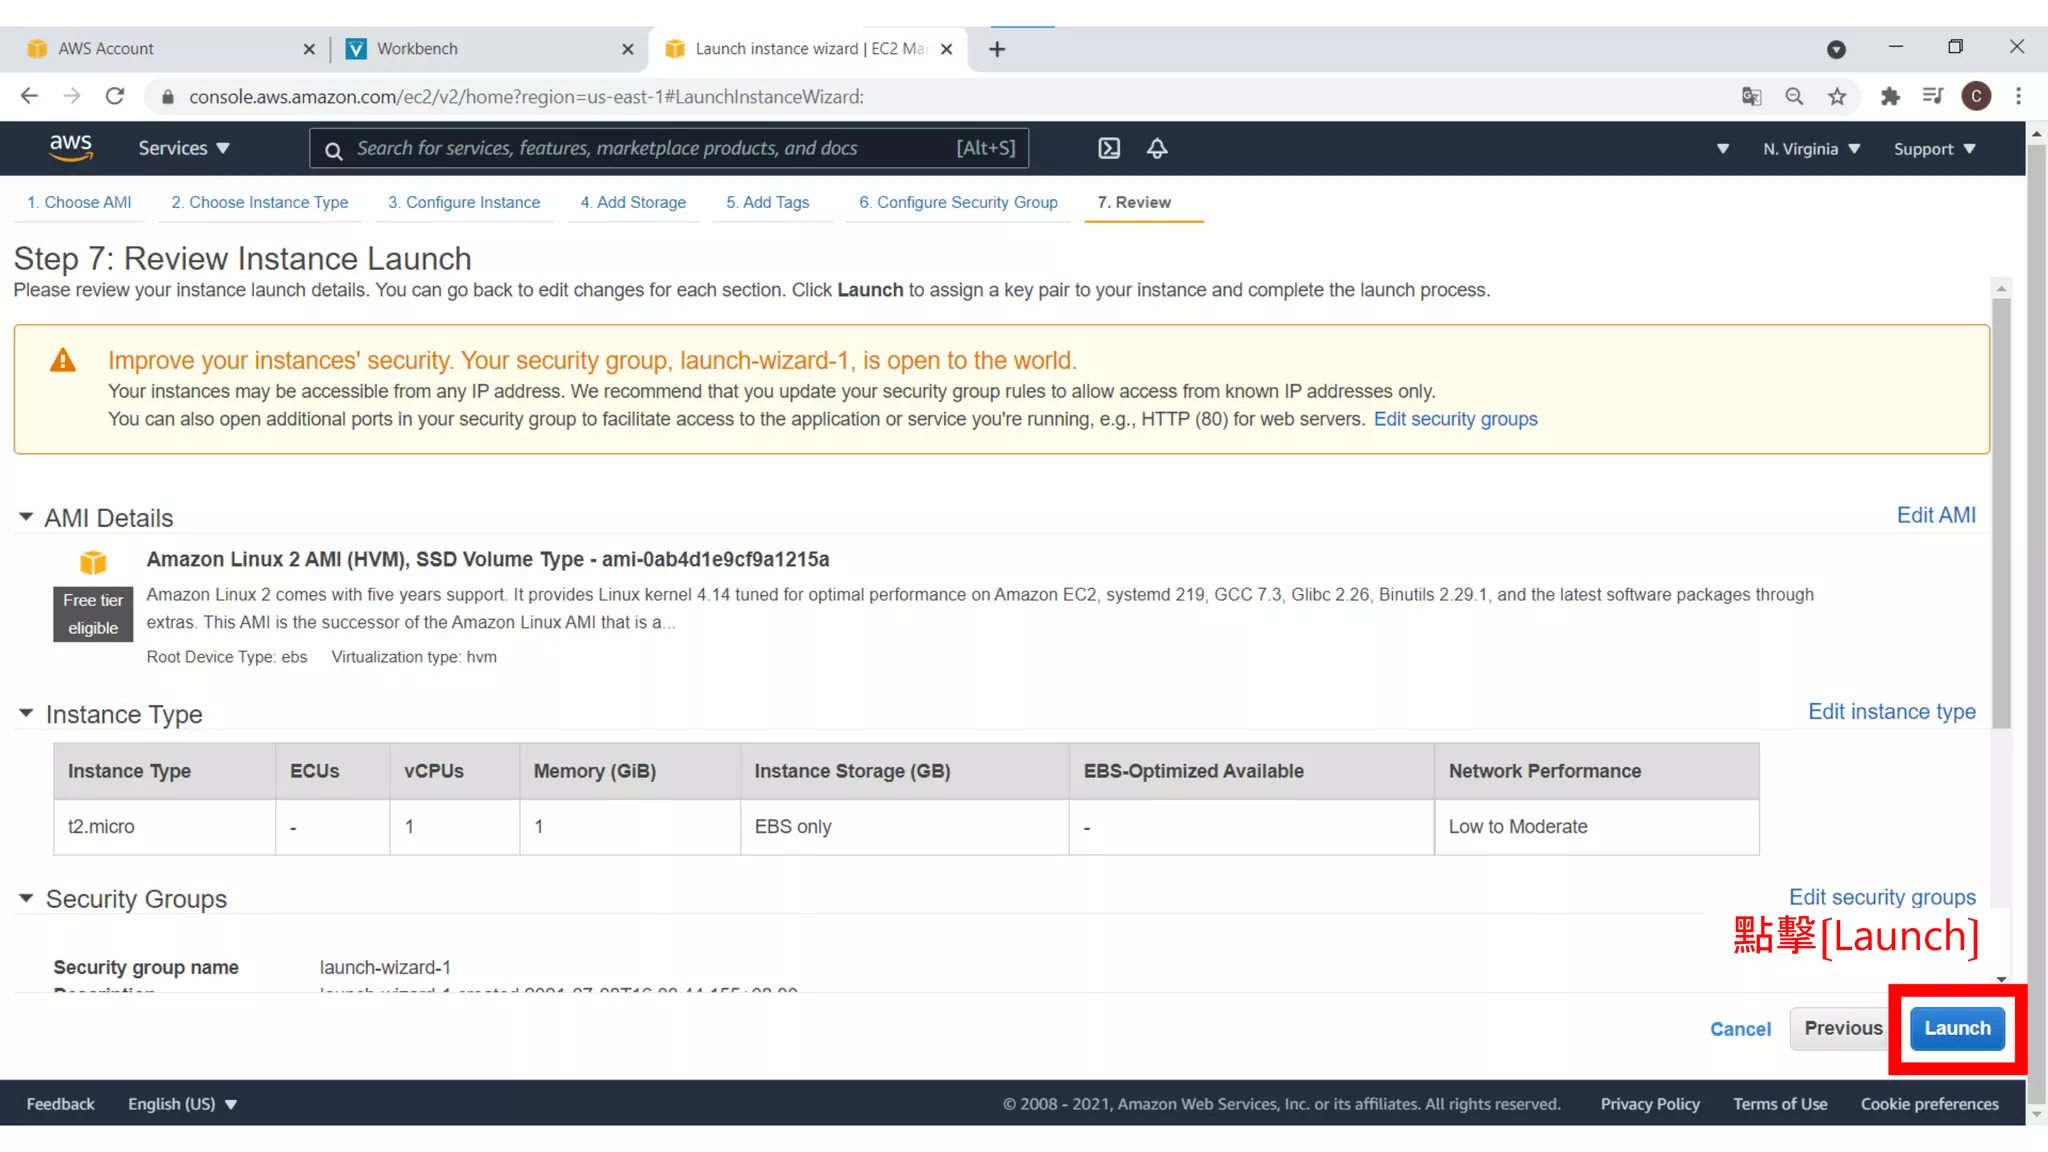Open AWS CloudShell terminal icon
Screen dimensions: 2048x1152
[1109, 149]
